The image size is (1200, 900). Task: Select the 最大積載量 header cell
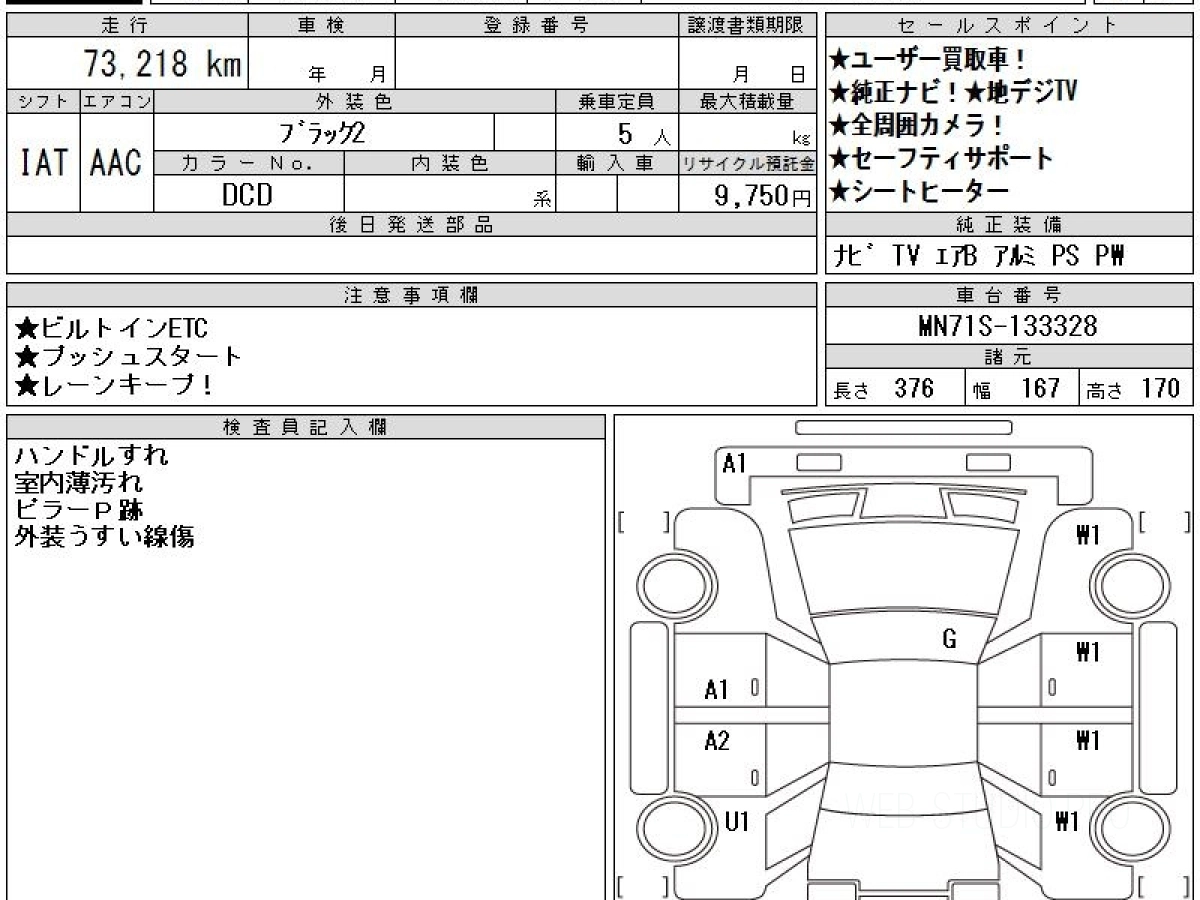point(747,101)
